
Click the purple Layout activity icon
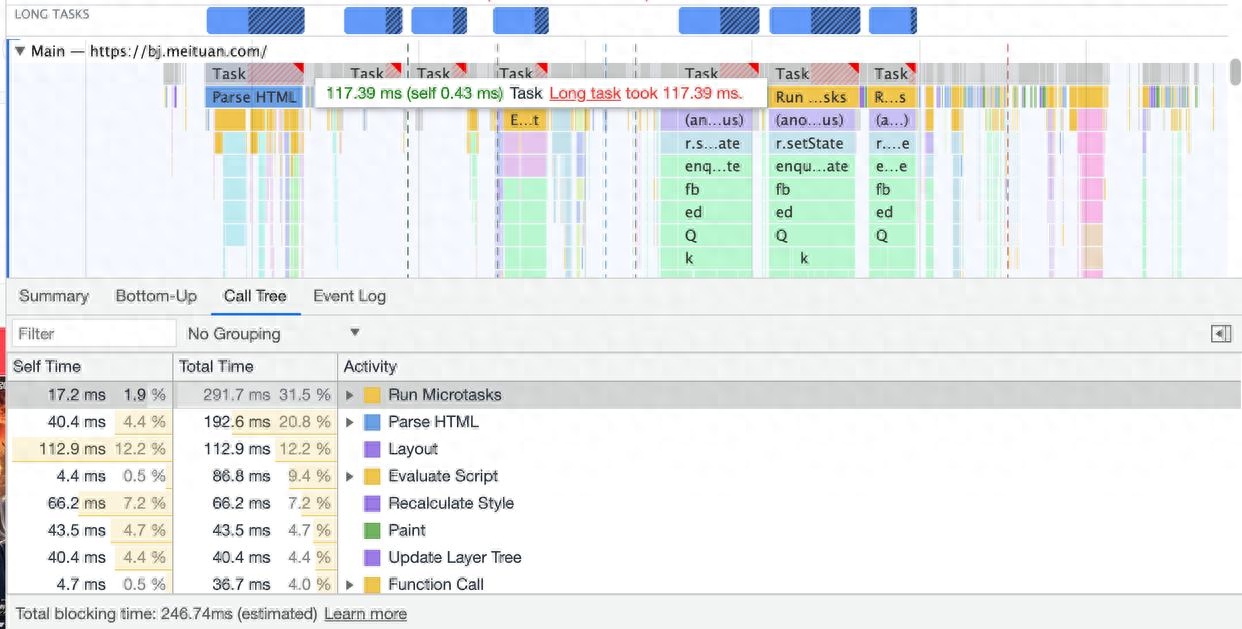[372, 449]
